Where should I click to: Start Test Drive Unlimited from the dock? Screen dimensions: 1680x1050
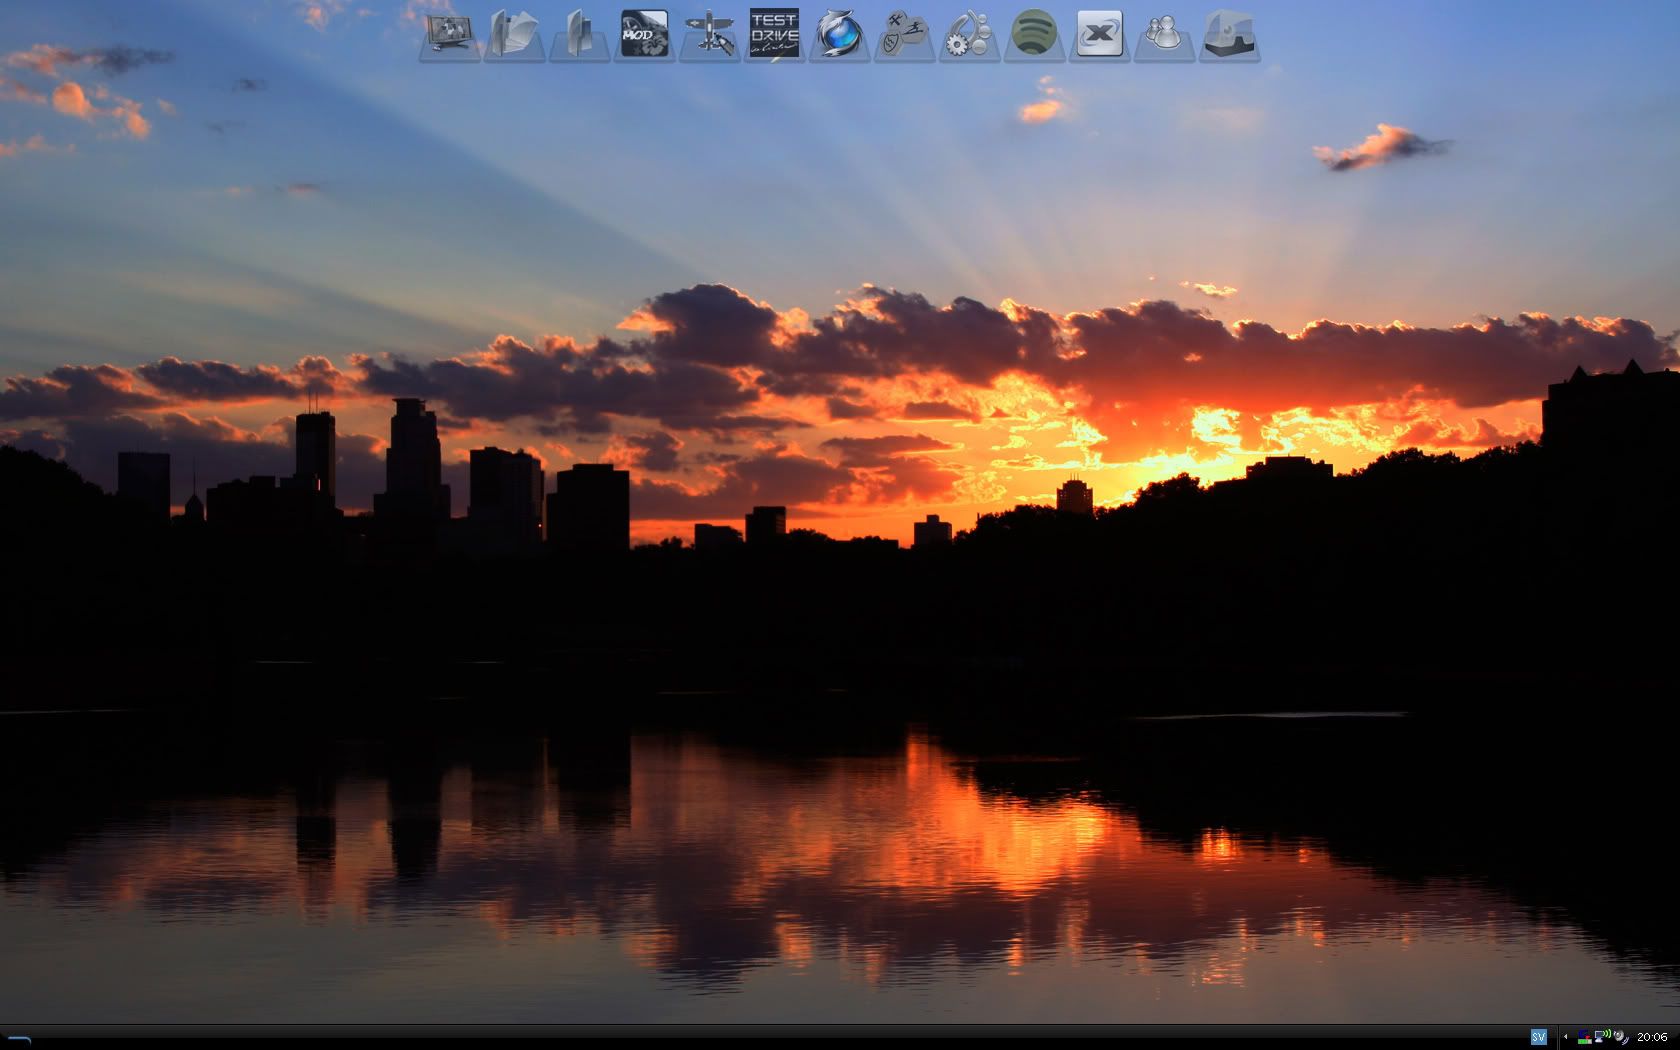point(774,35)
